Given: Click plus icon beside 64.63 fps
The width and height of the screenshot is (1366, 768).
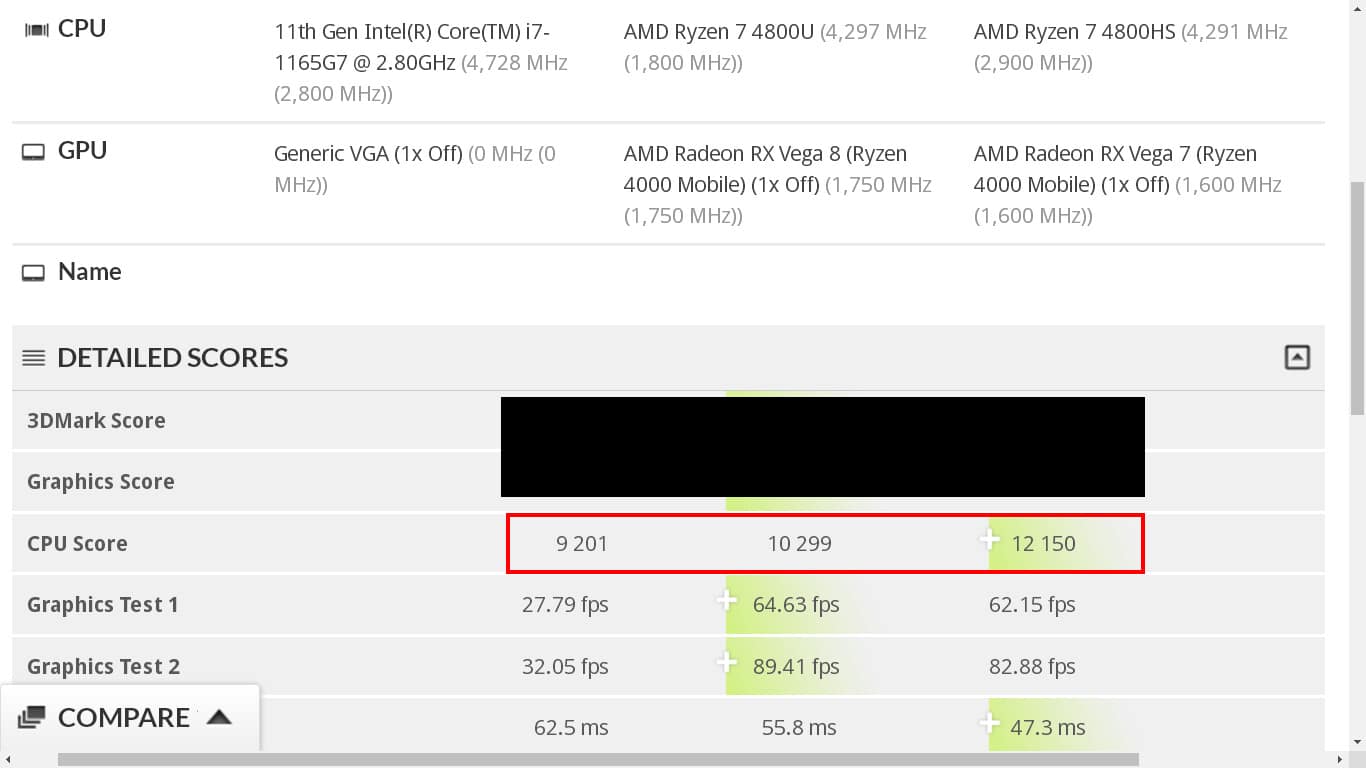Looking at the screenshot, I should tap(727, 601).
